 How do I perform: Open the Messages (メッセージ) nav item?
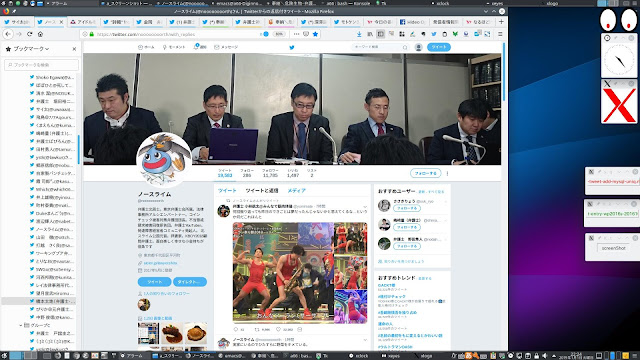pos(226,47)
